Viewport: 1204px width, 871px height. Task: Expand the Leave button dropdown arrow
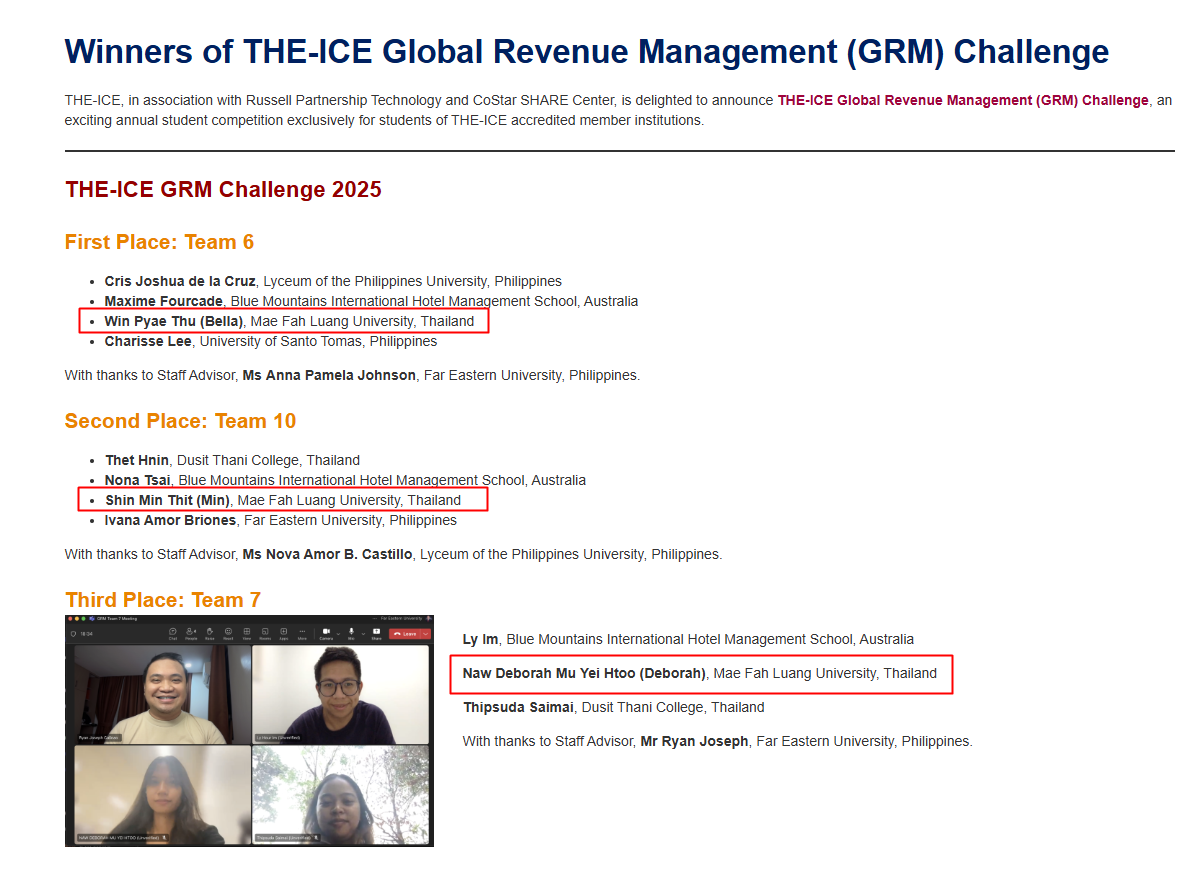point(424,634)
